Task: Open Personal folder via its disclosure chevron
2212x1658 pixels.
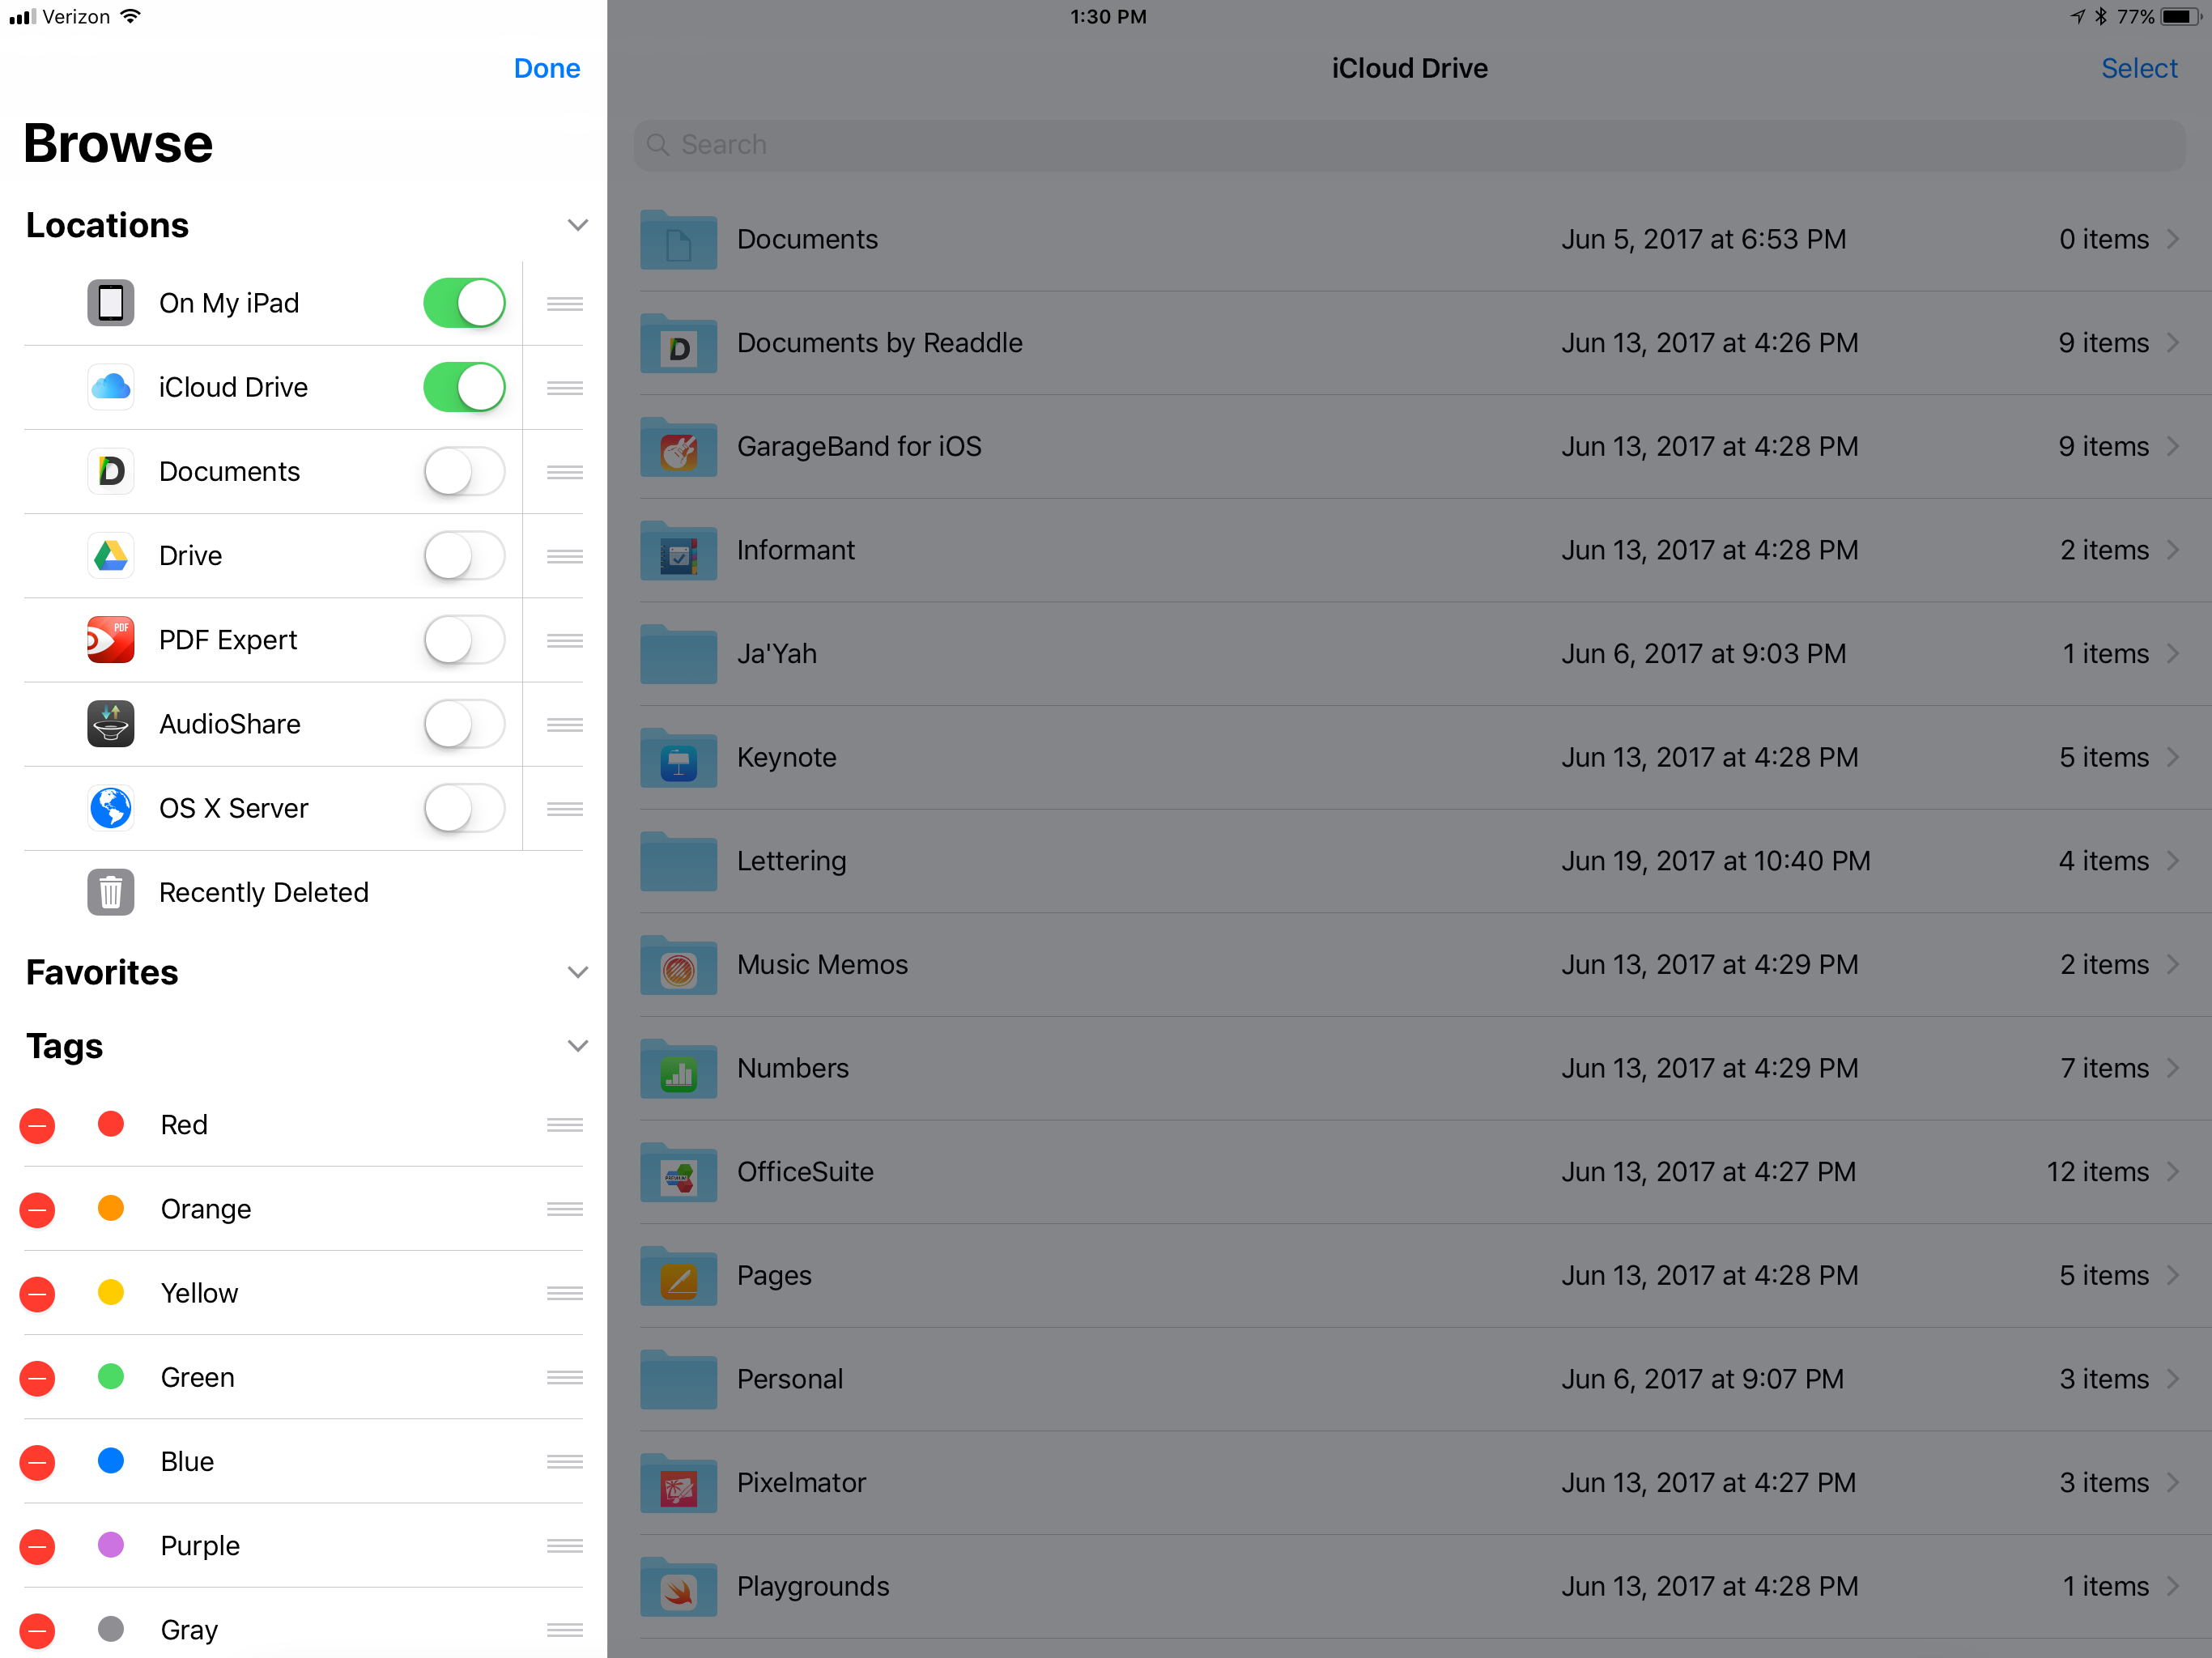Action: [2173, 1379]
